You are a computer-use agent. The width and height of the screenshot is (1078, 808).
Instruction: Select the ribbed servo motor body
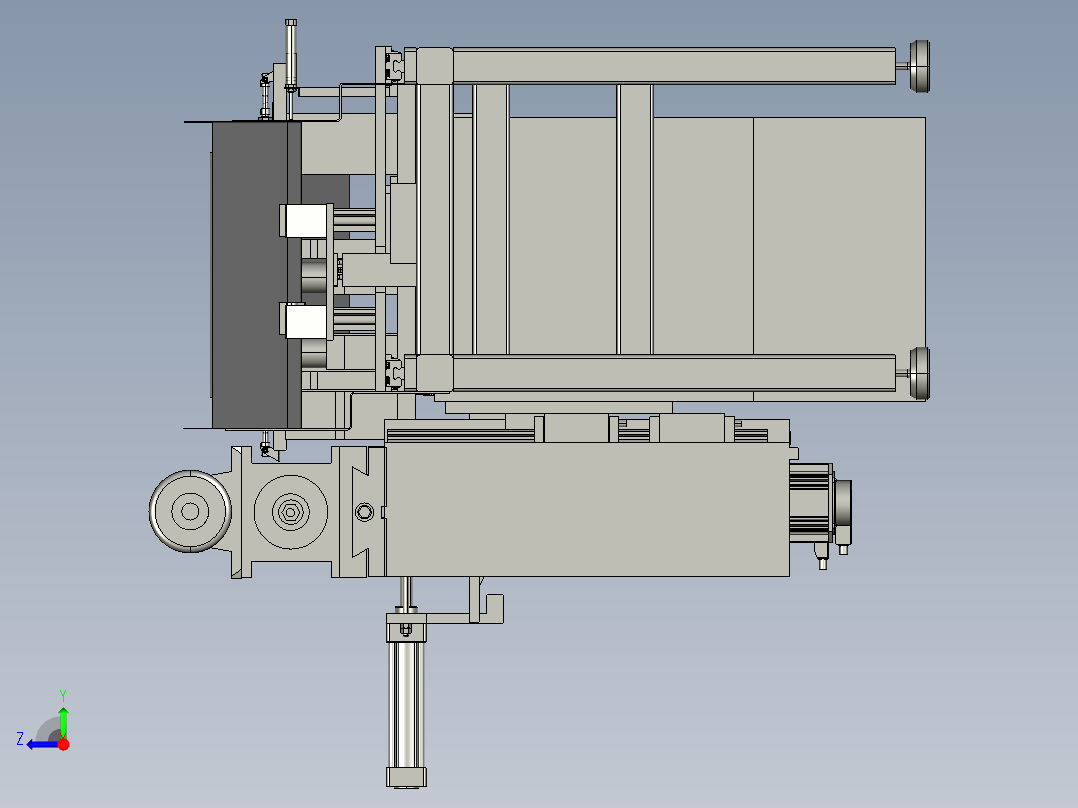click(811, 501)
